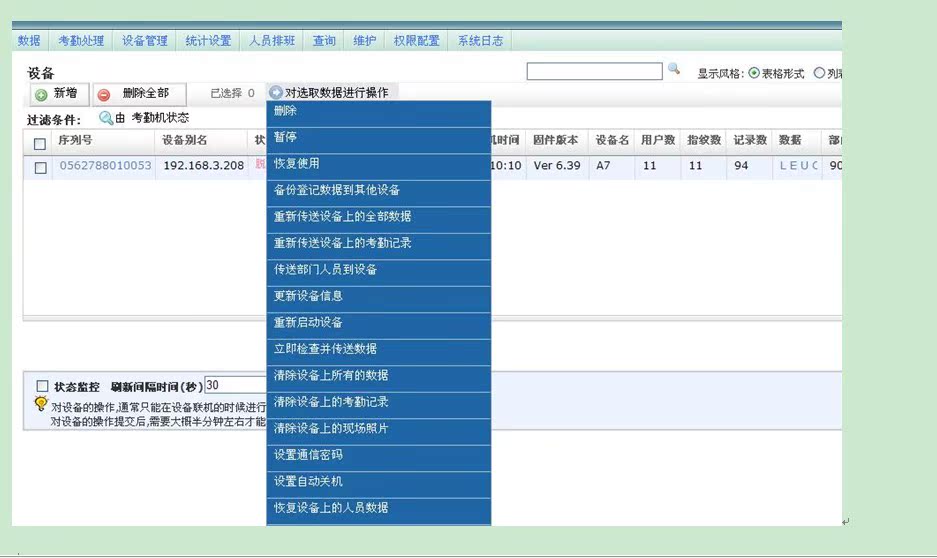Click the 用户数 column header
Screen dimensions: 937x558
[658, 140]
